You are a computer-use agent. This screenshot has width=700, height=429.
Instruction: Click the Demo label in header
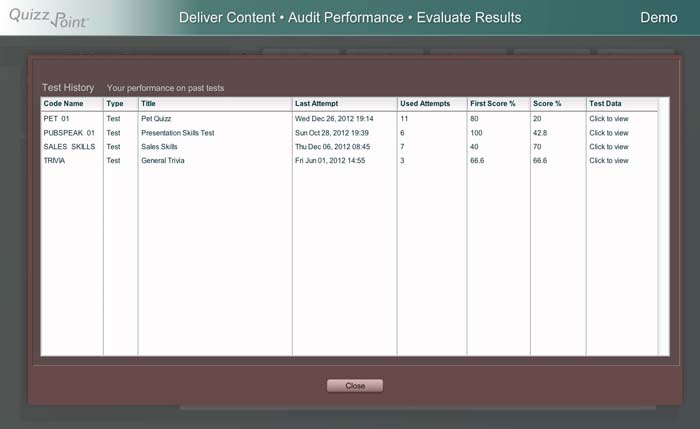(x=658, y=17)
